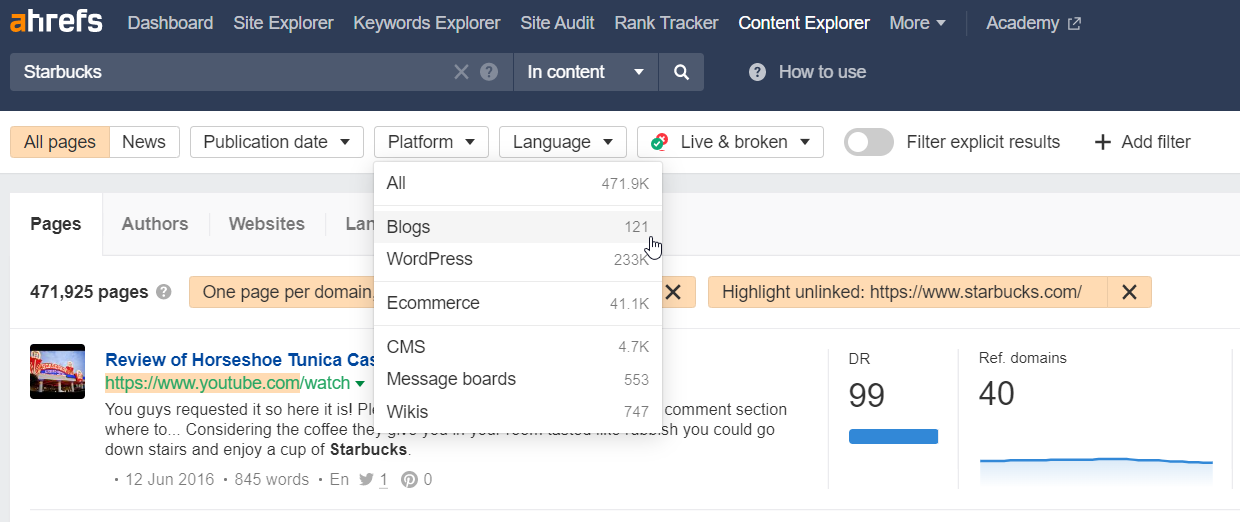
Task: Click the plus icon for Add filter
Action: (1103, 142)
